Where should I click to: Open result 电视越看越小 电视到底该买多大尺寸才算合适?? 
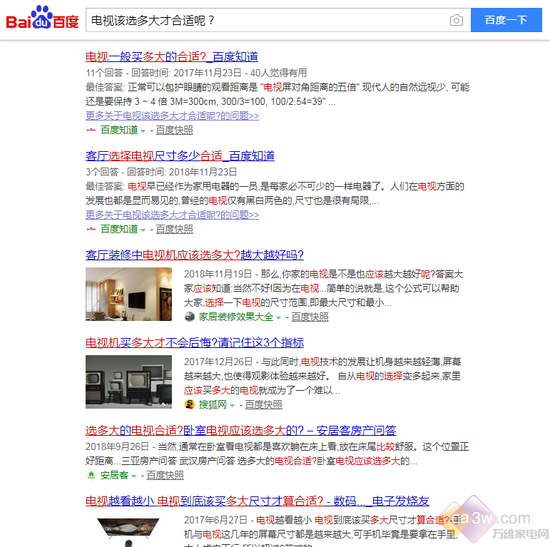pos(257,501)
